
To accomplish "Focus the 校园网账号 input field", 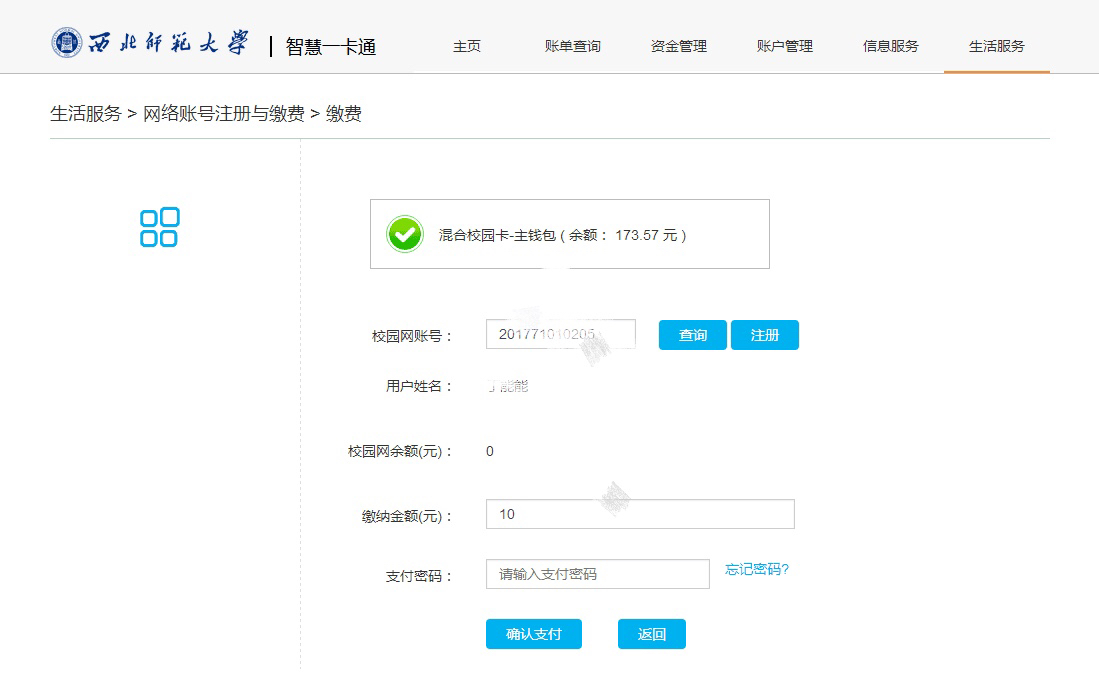I will click(560, 335).
